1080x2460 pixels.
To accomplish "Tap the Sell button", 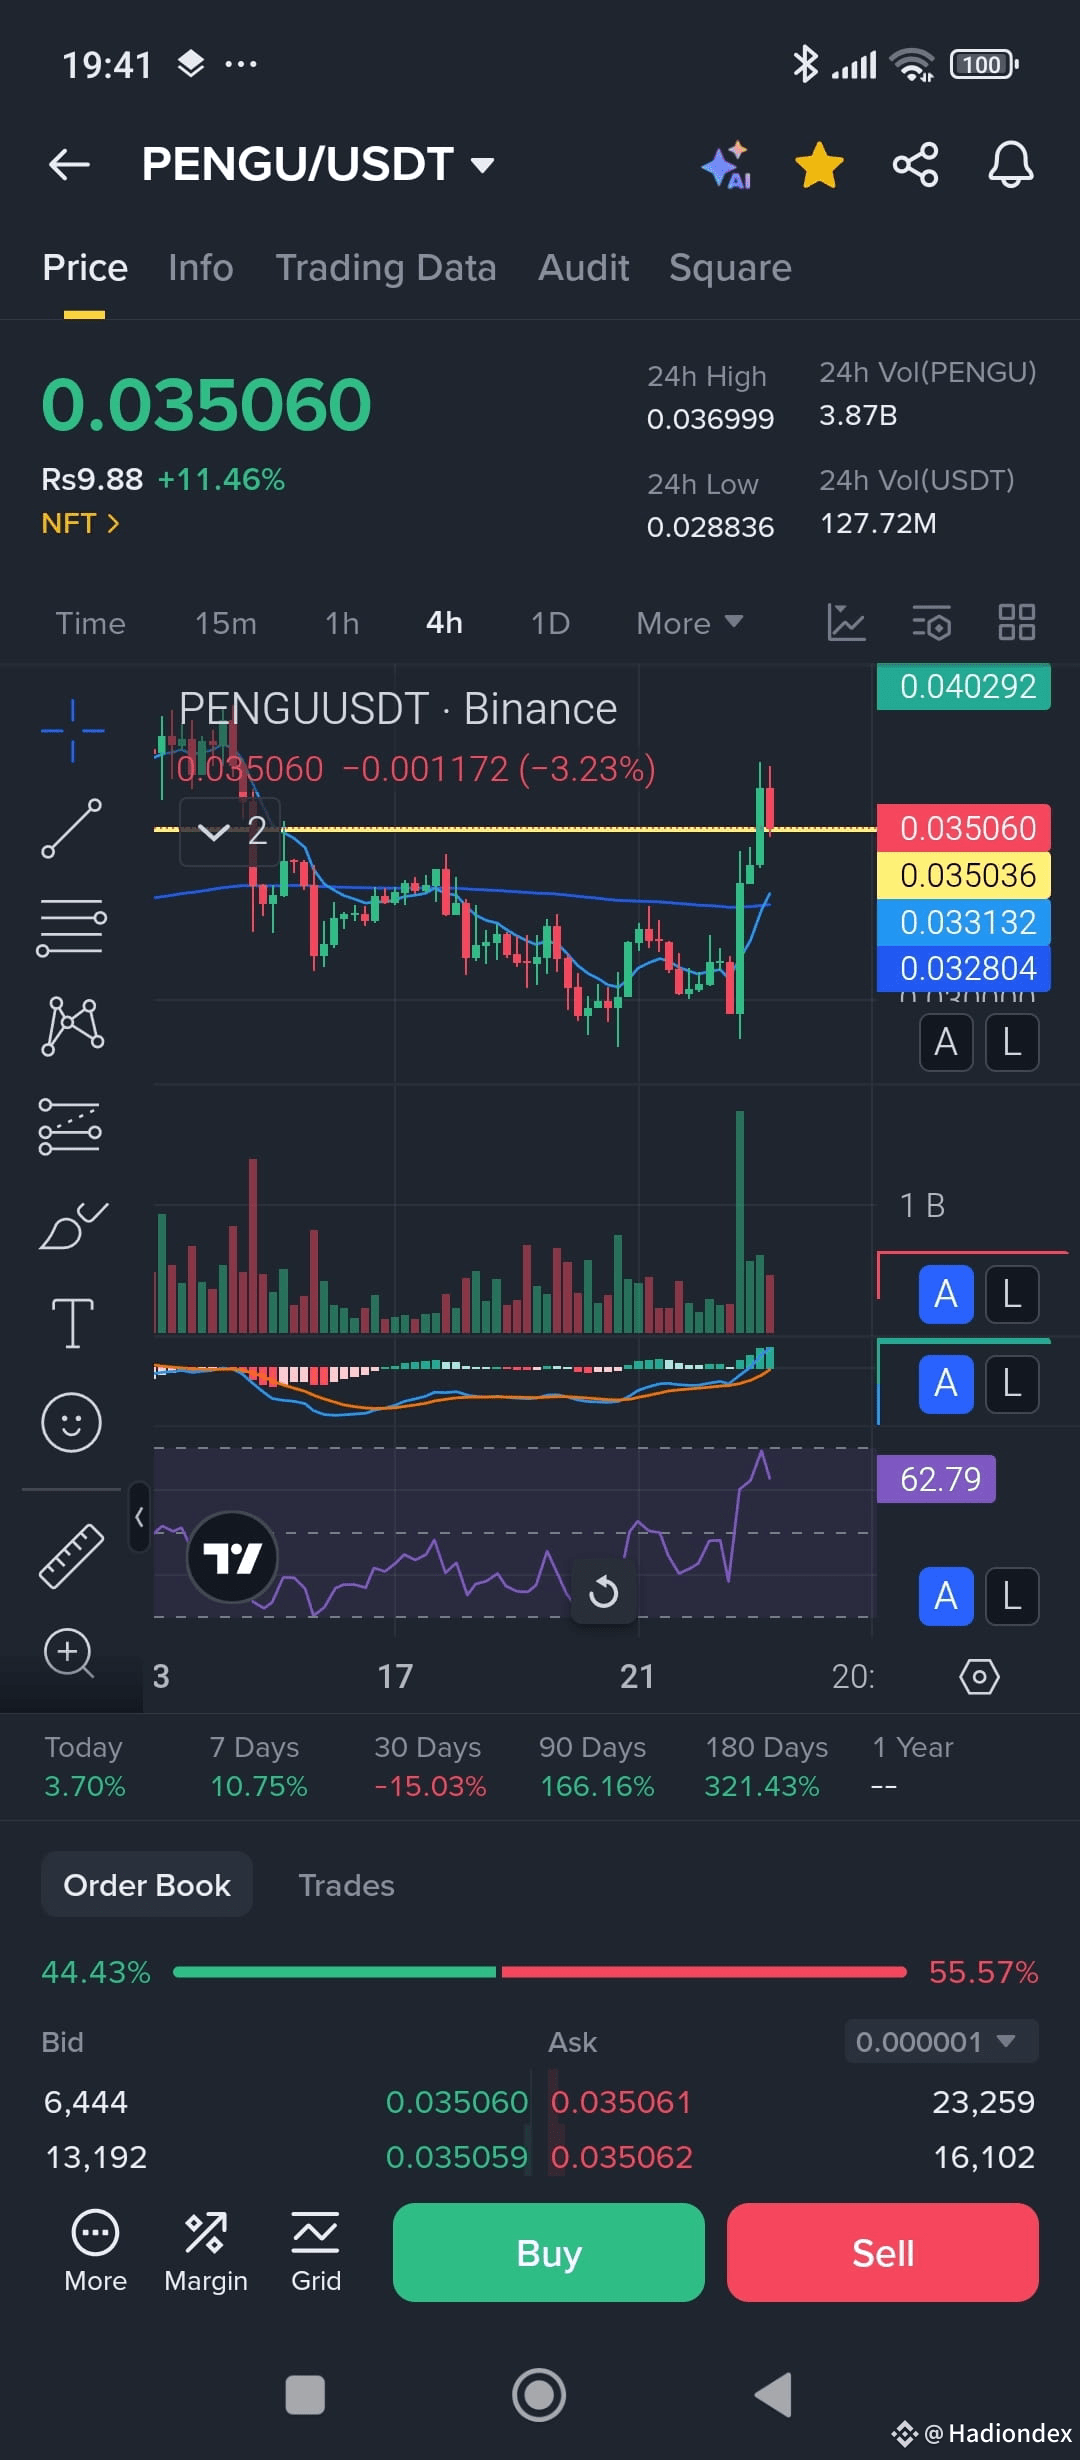I will 883,2253.
